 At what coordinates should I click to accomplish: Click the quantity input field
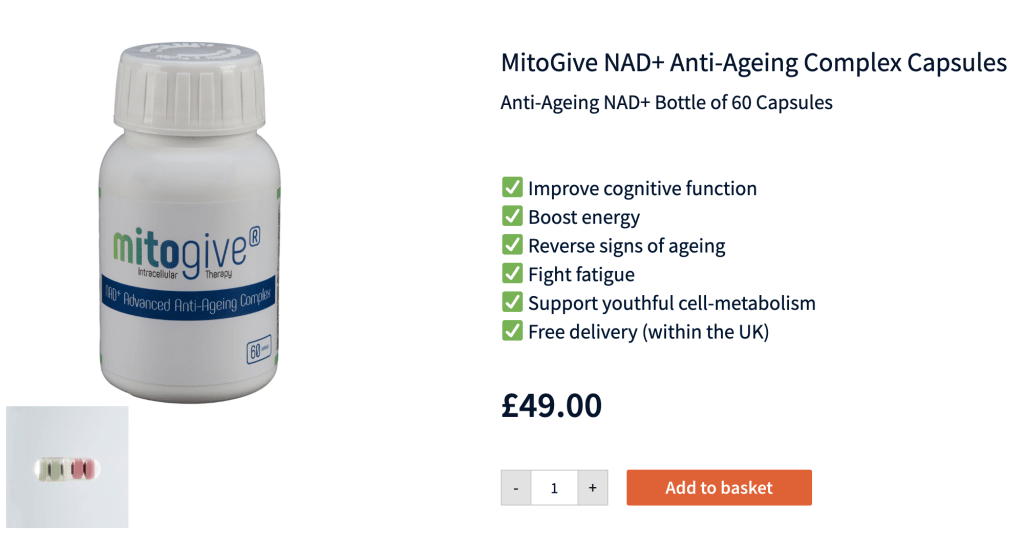tap(555, 487)
